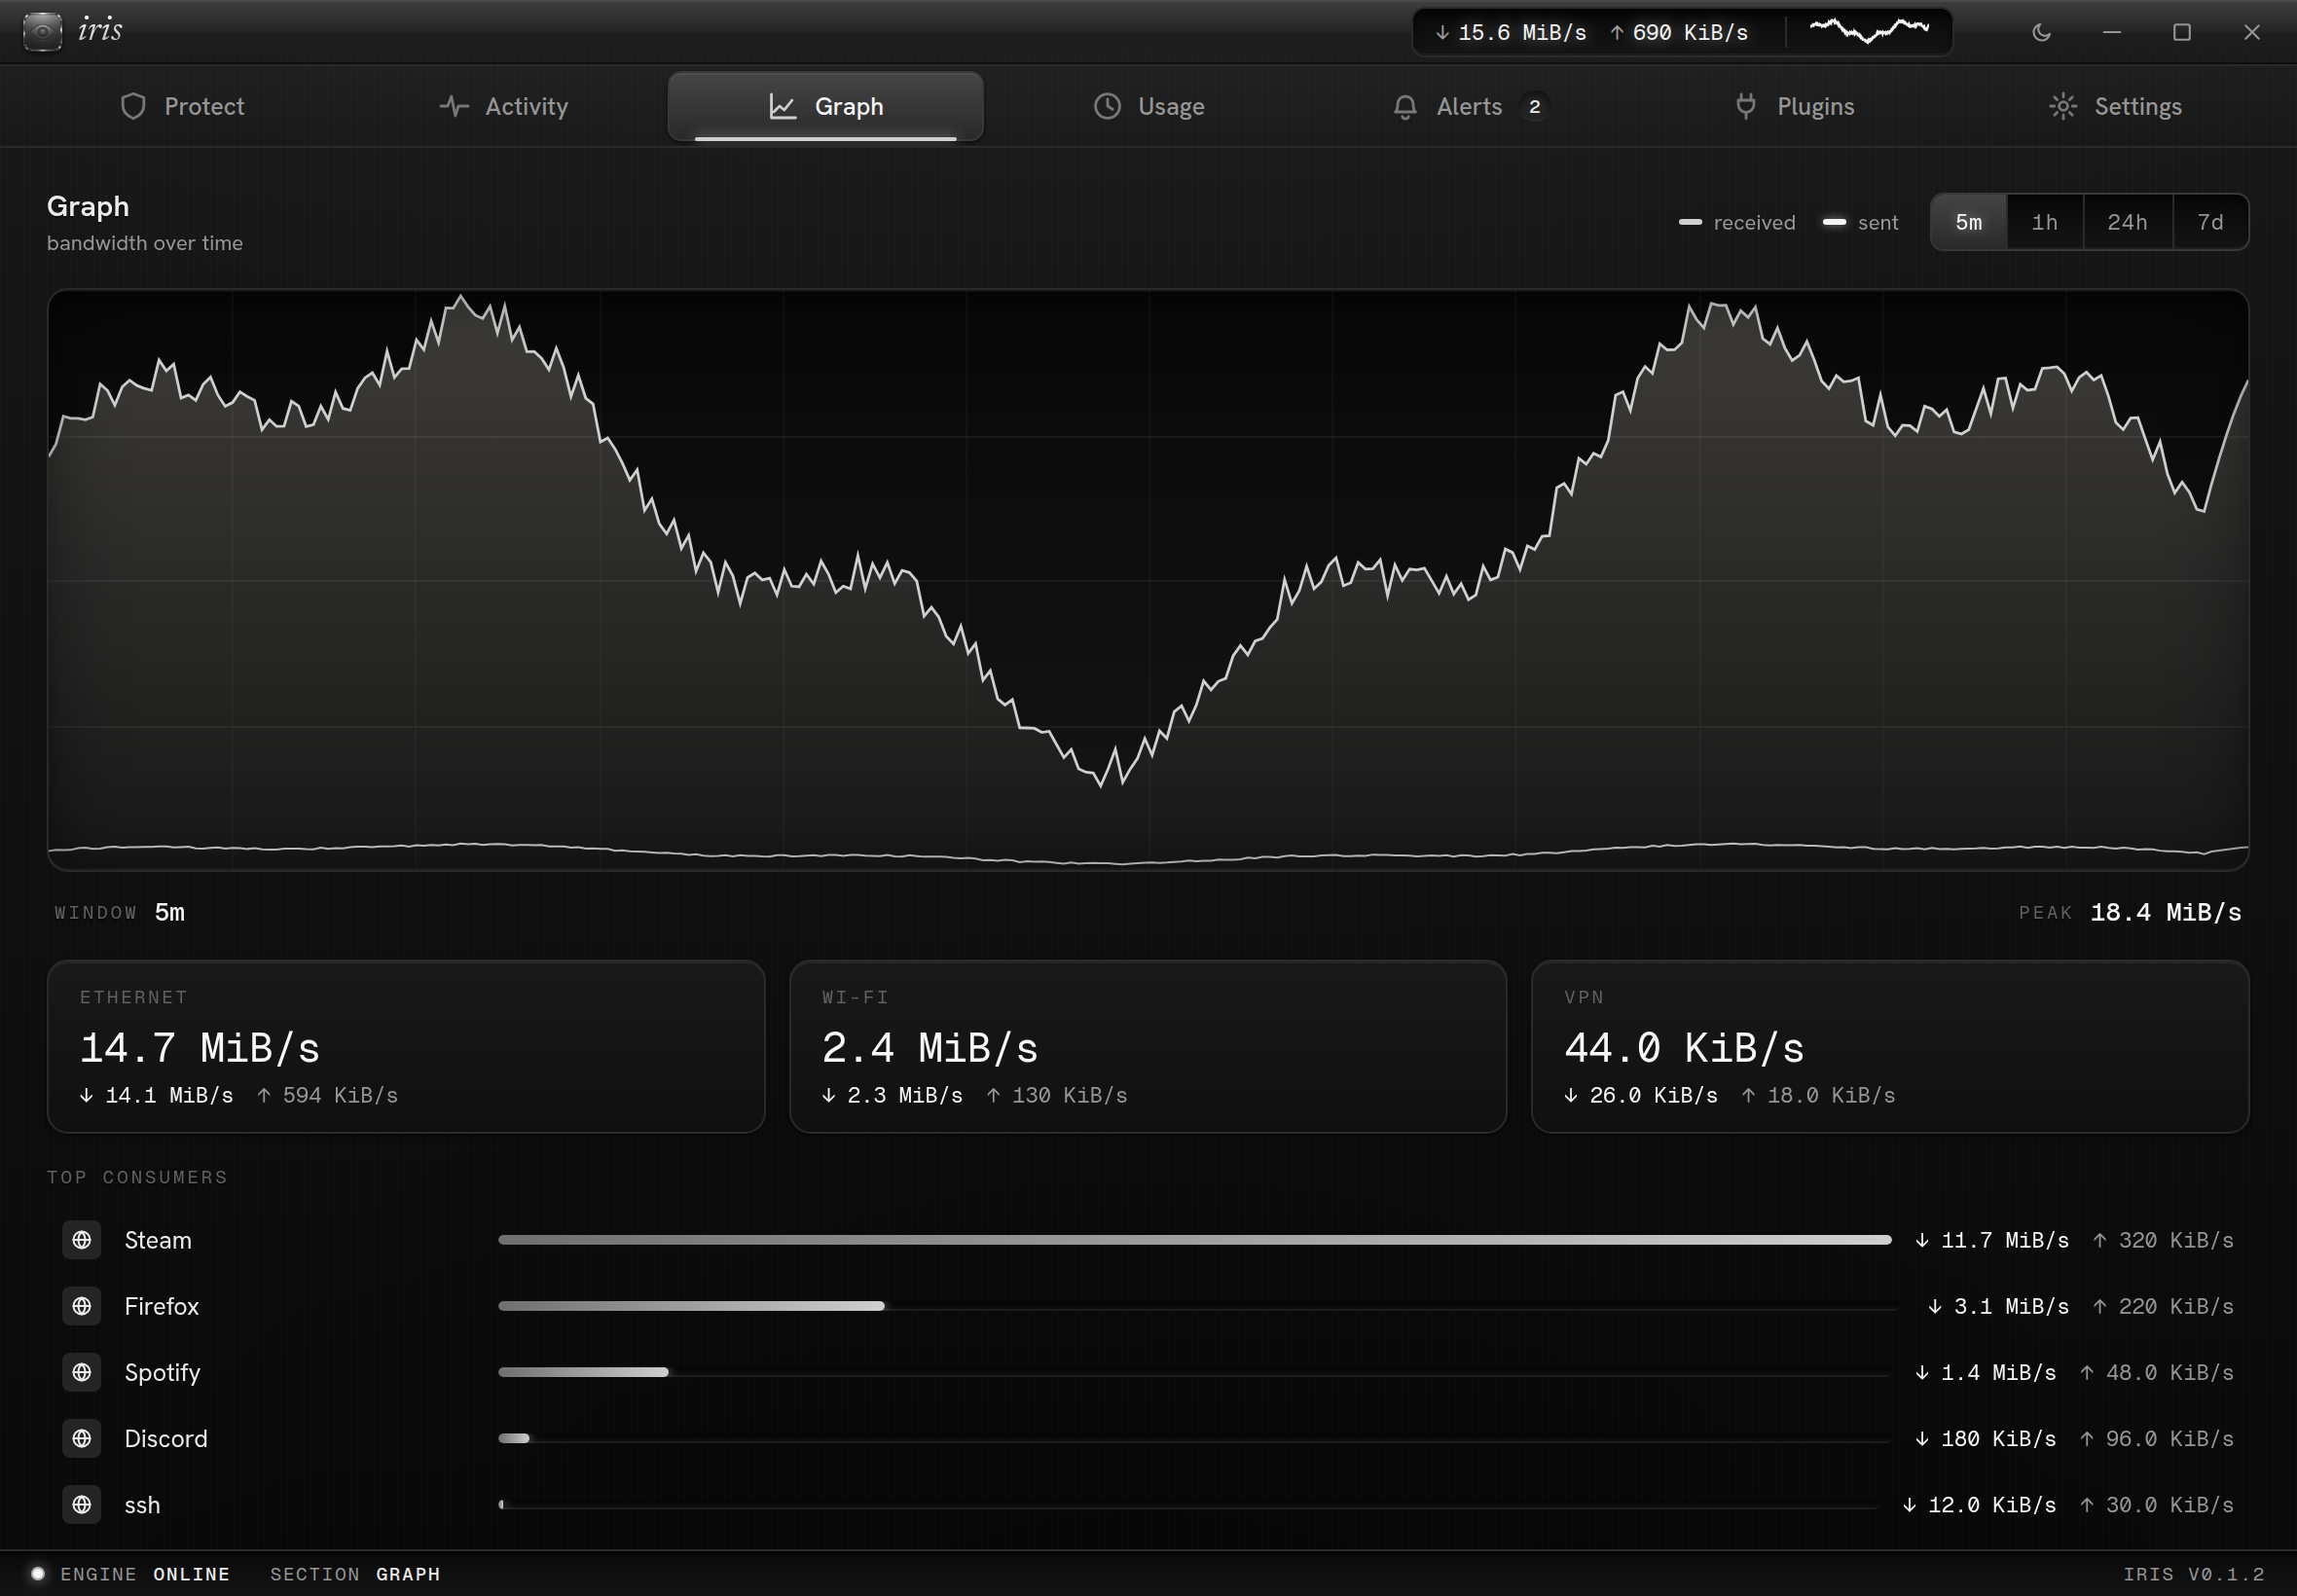The image size is (2297, 1596).
Task: Select the 1h time window
Action: click(x=2044, y=222)
